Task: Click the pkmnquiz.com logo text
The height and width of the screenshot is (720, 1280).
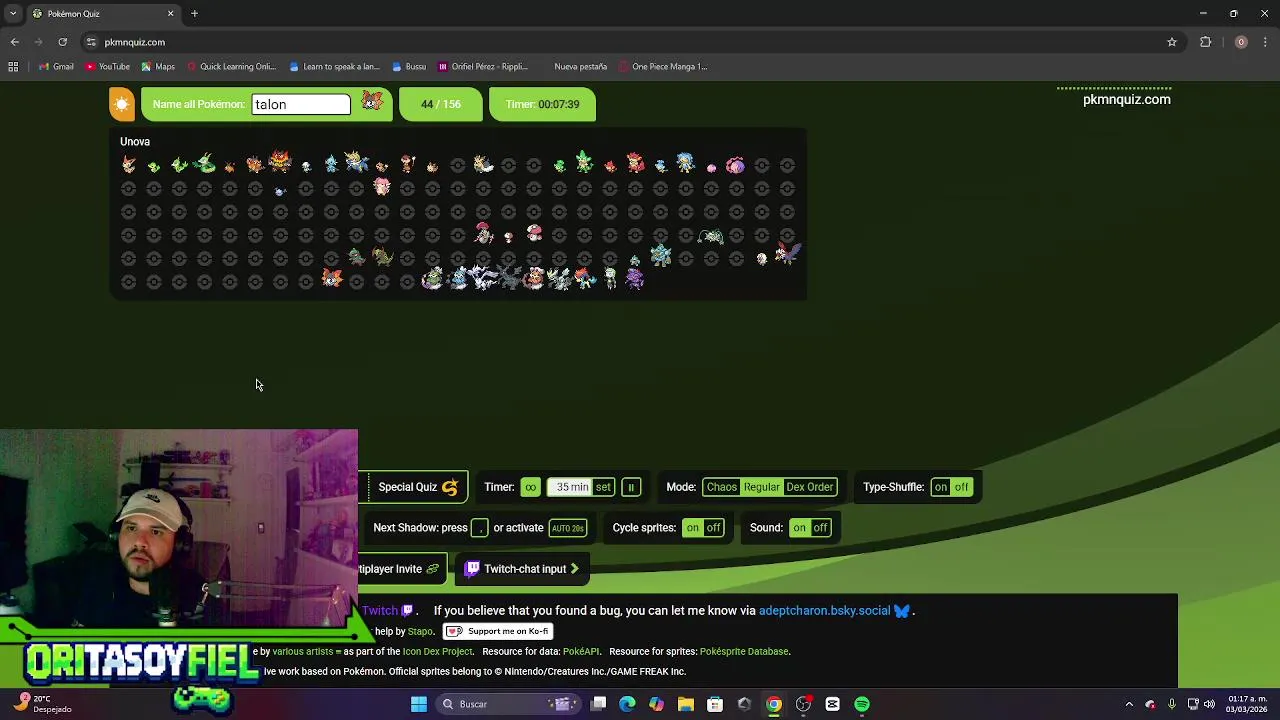Action: tap(1126, 99)
